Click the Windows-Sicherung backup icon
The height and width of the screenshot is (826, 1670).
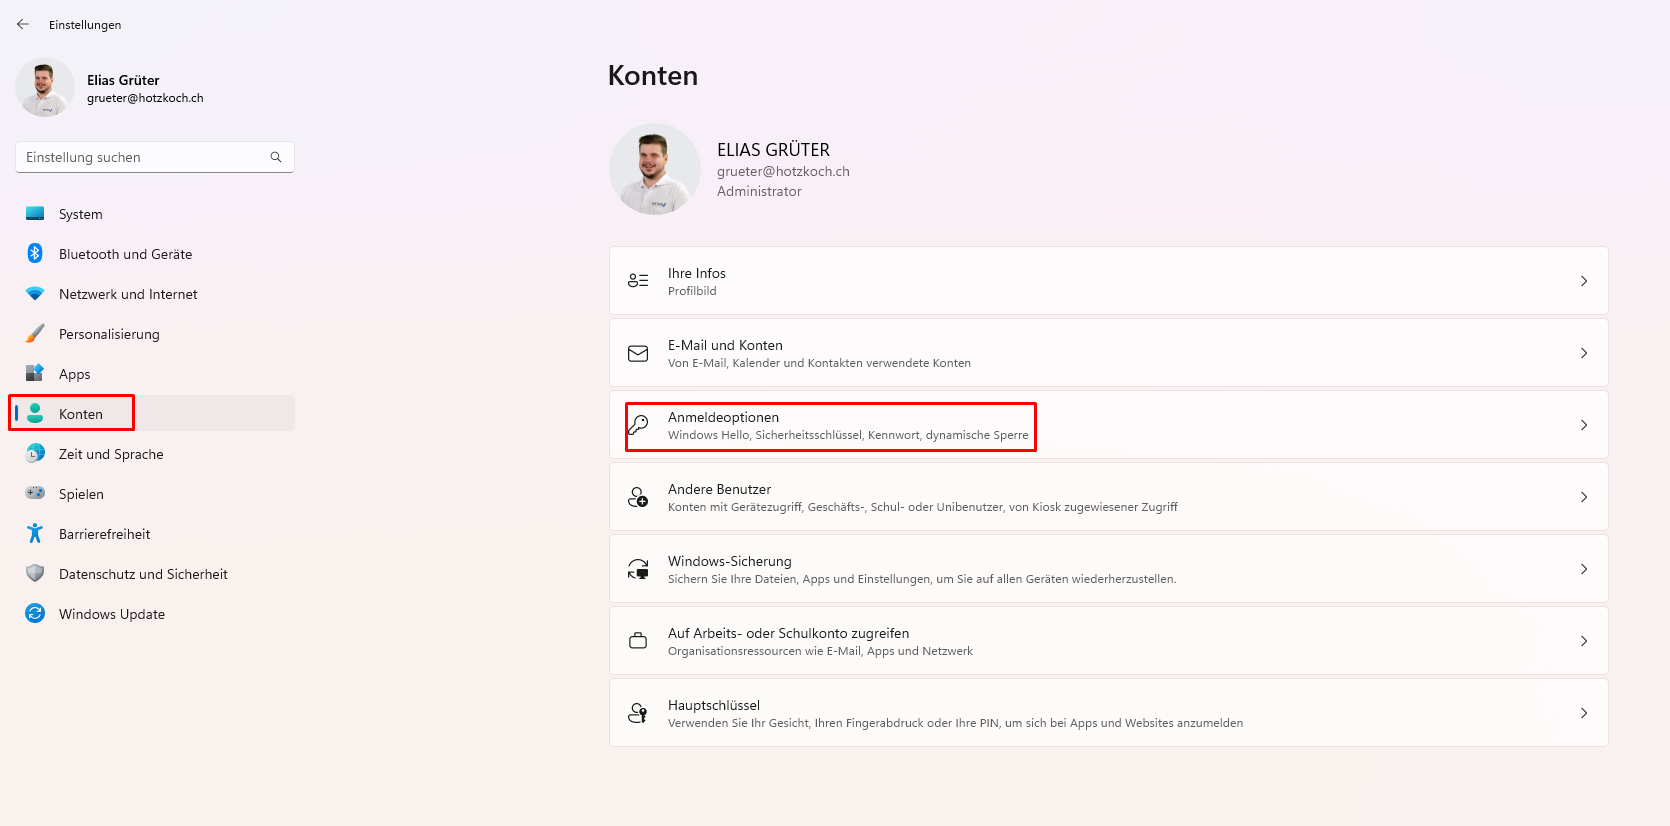(x=638, y=569)
